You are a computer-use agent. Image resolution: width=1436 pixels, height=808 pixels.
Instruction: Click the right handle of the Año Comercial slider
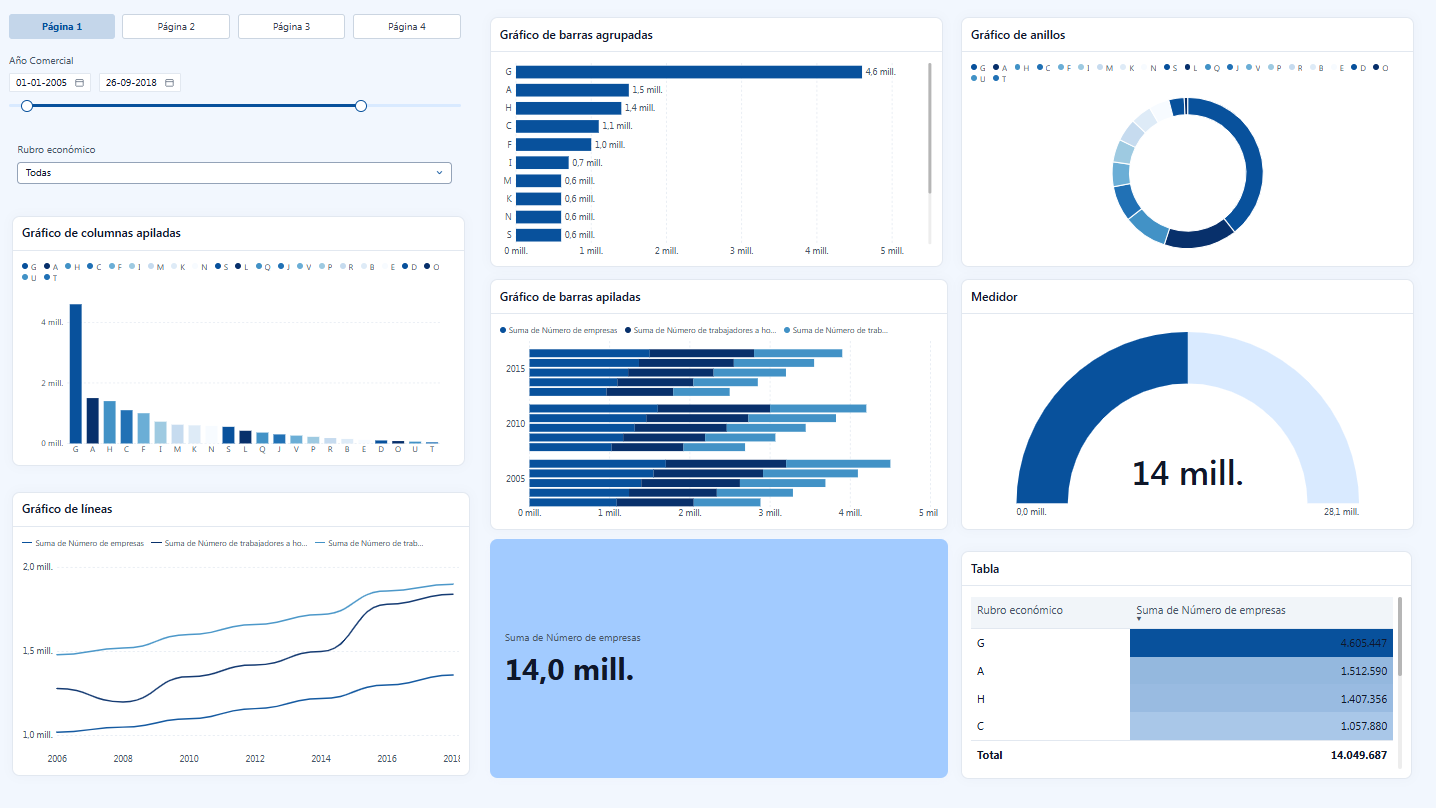(361, 105)
